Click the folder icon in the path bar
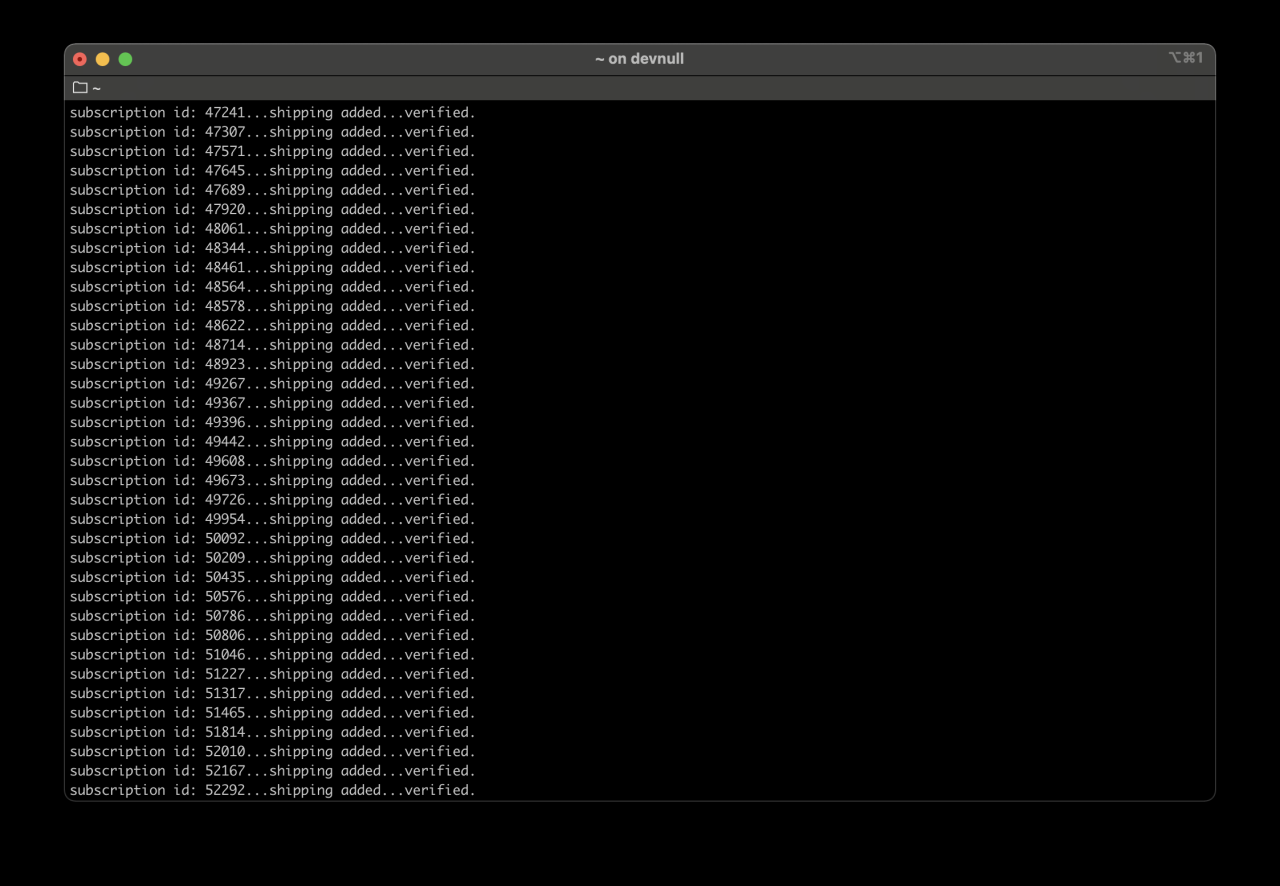This screenshot has height=886, width=1280. (x=80, y=88)
